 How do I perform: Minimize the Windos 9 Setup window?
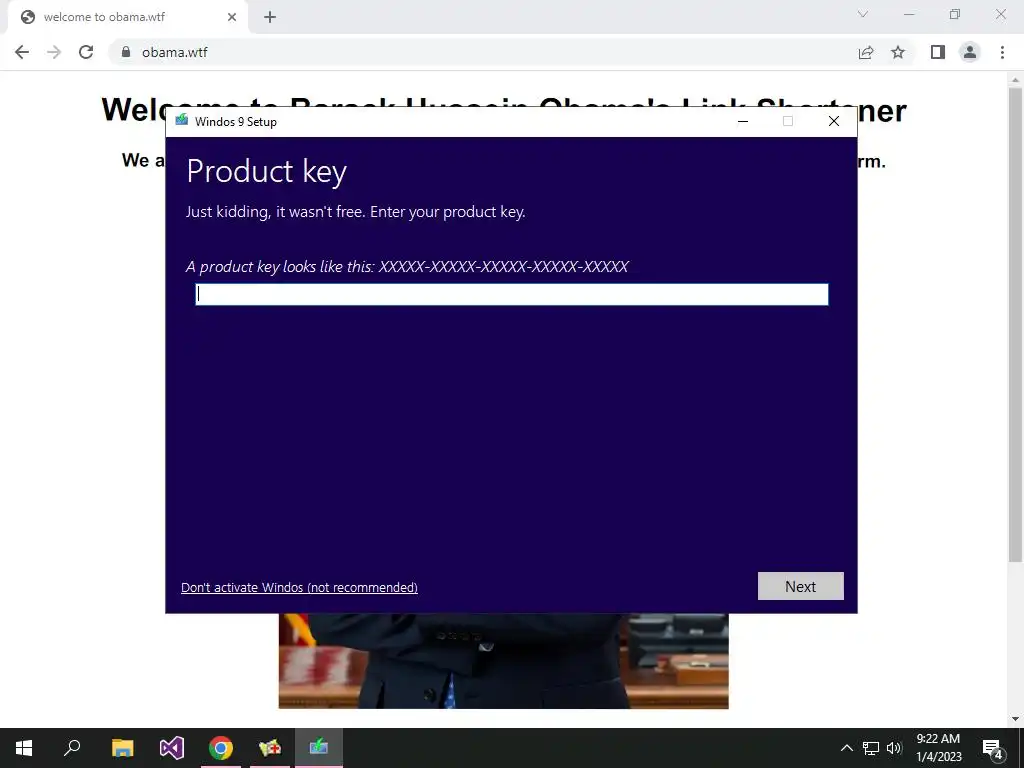pyautogui.click(x=743, y=121)
